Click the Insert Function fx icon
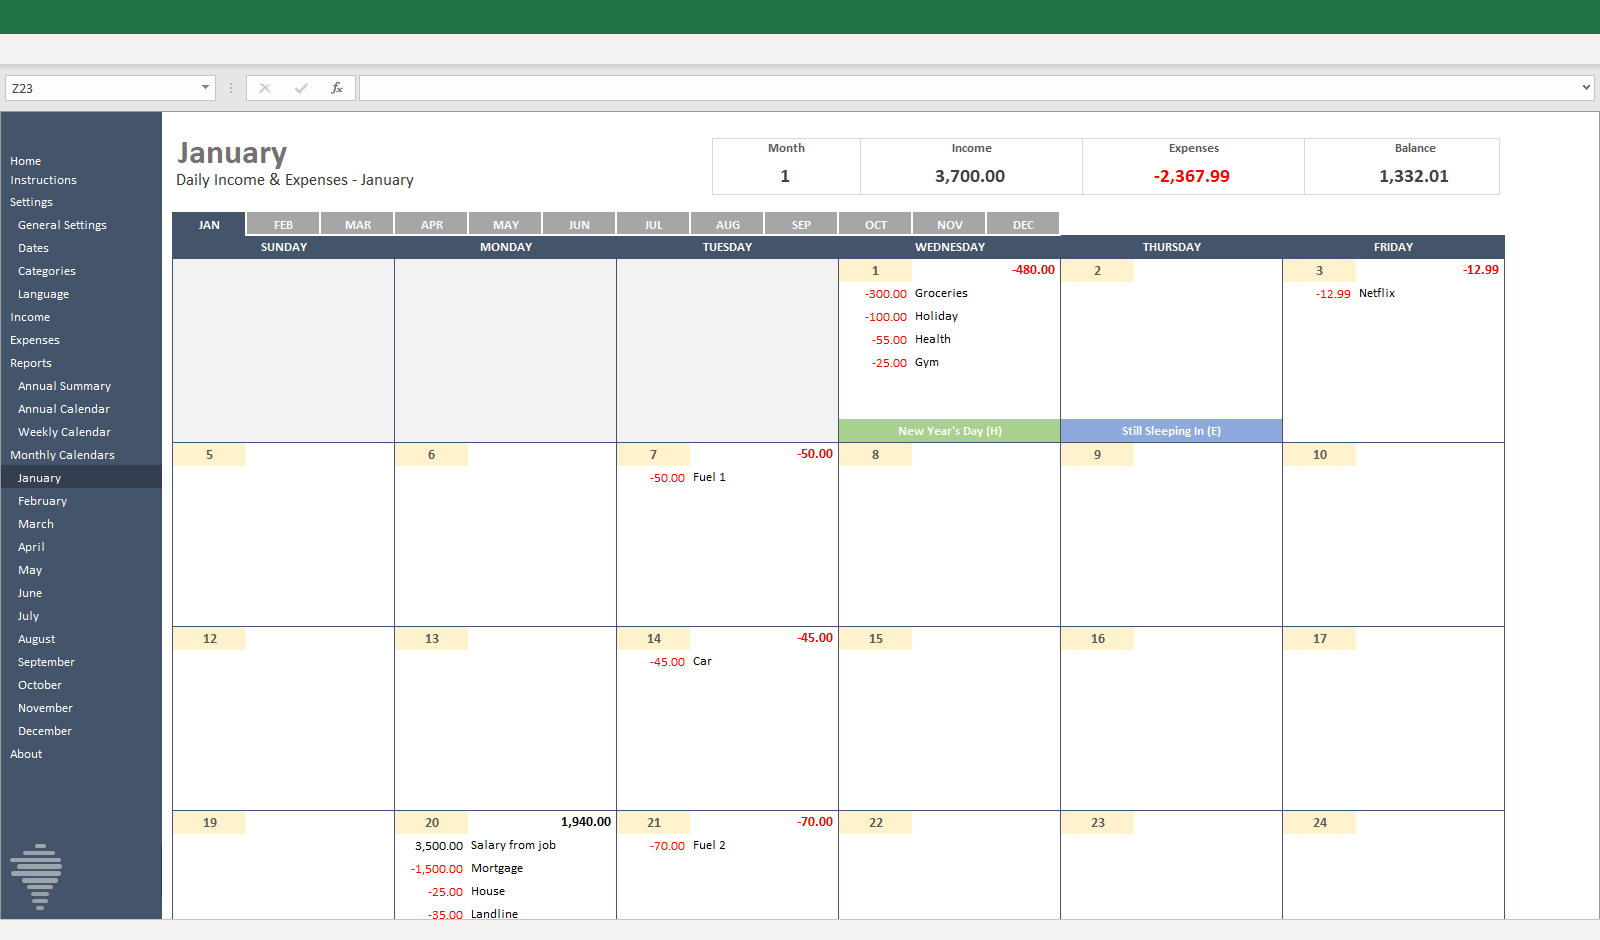1600x940 pixels. pyautogui.click(x=337, y=88)
